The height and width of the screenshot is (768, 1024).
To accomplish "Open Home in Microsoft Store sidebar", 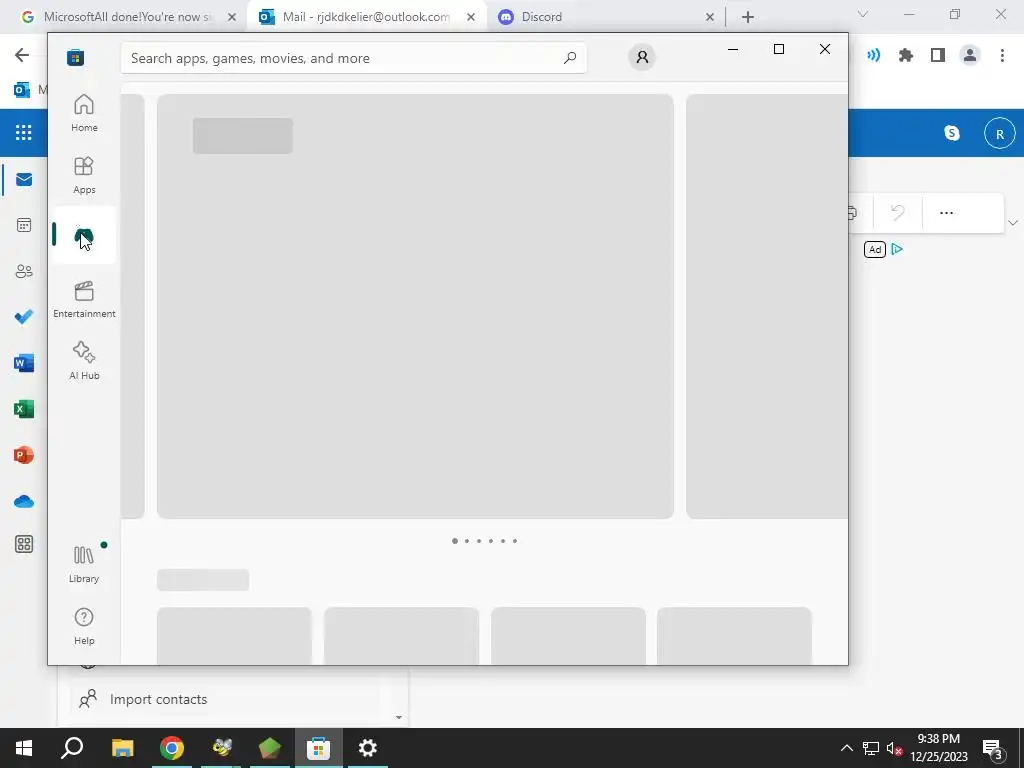I will 84,113.
